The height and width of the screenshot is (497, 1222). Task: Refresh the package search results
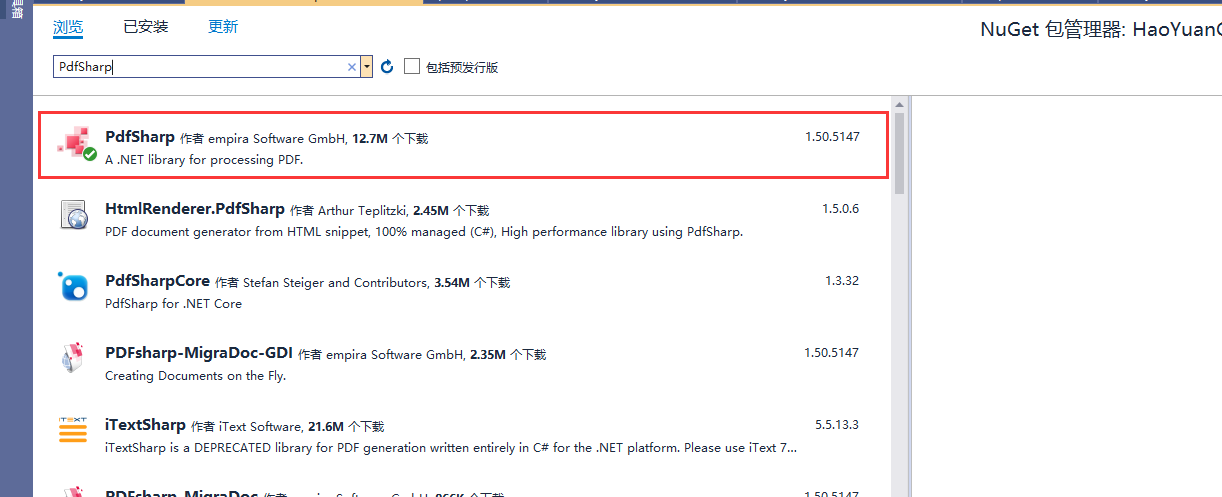tap(387, 67)
